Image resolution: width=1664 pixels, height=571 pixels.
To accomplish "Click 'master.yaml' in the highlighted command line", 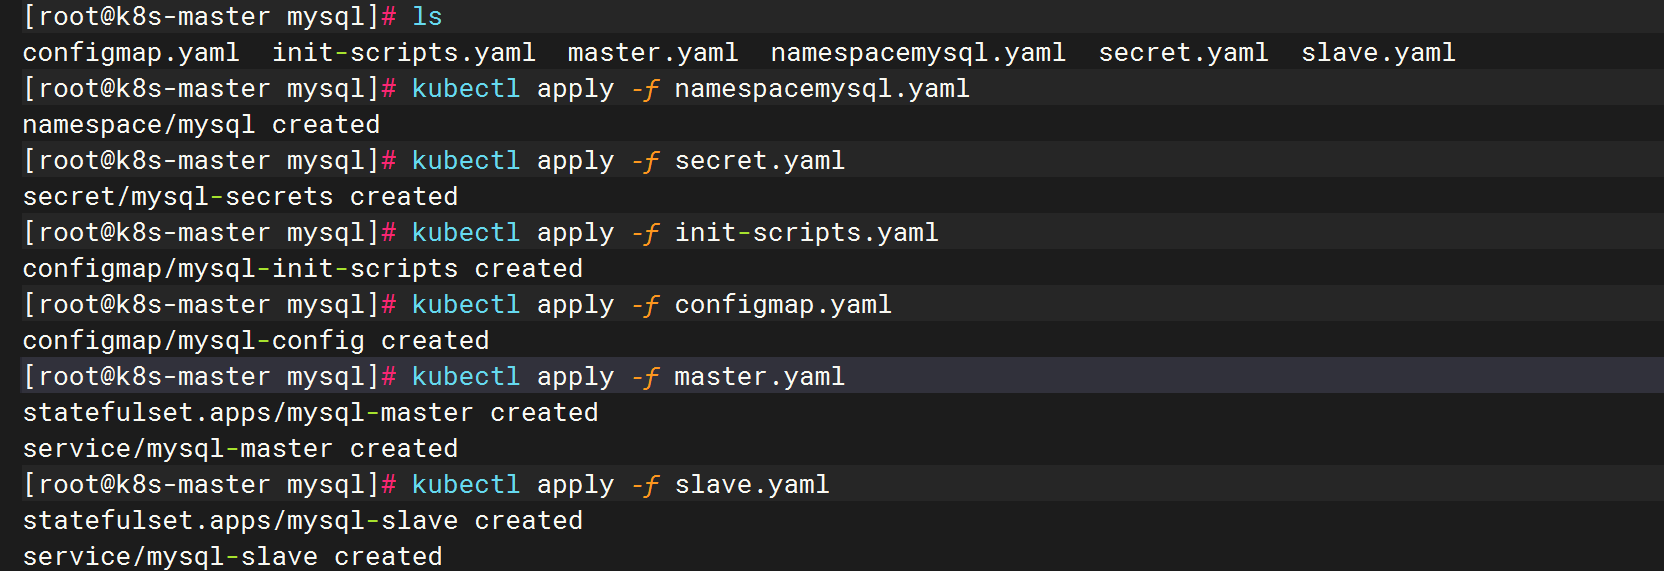I will click(x=760, y=377).
